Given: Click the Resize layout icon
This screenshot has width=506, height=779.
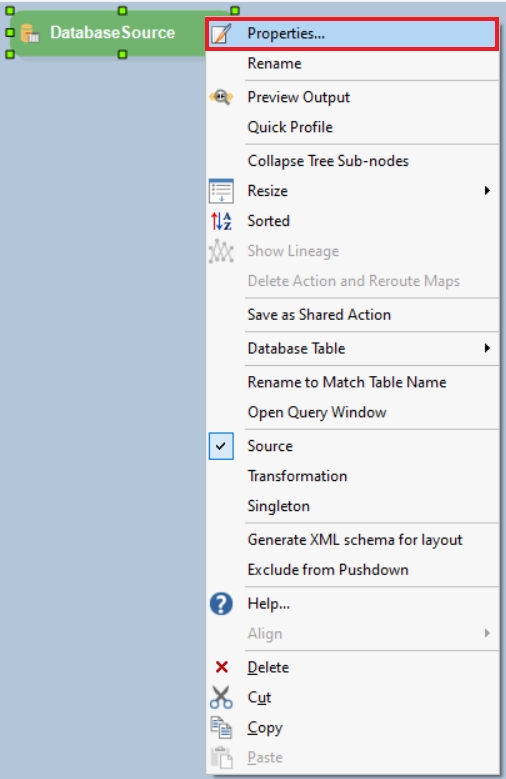Looking at the screenshot, I should 221,191.
